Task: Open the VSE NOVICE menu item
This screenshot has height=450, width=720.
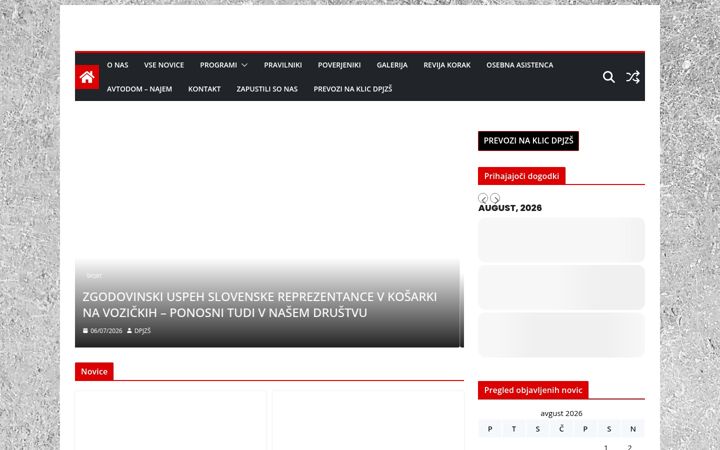Action: pyautogui.click(x=164, y=65)
